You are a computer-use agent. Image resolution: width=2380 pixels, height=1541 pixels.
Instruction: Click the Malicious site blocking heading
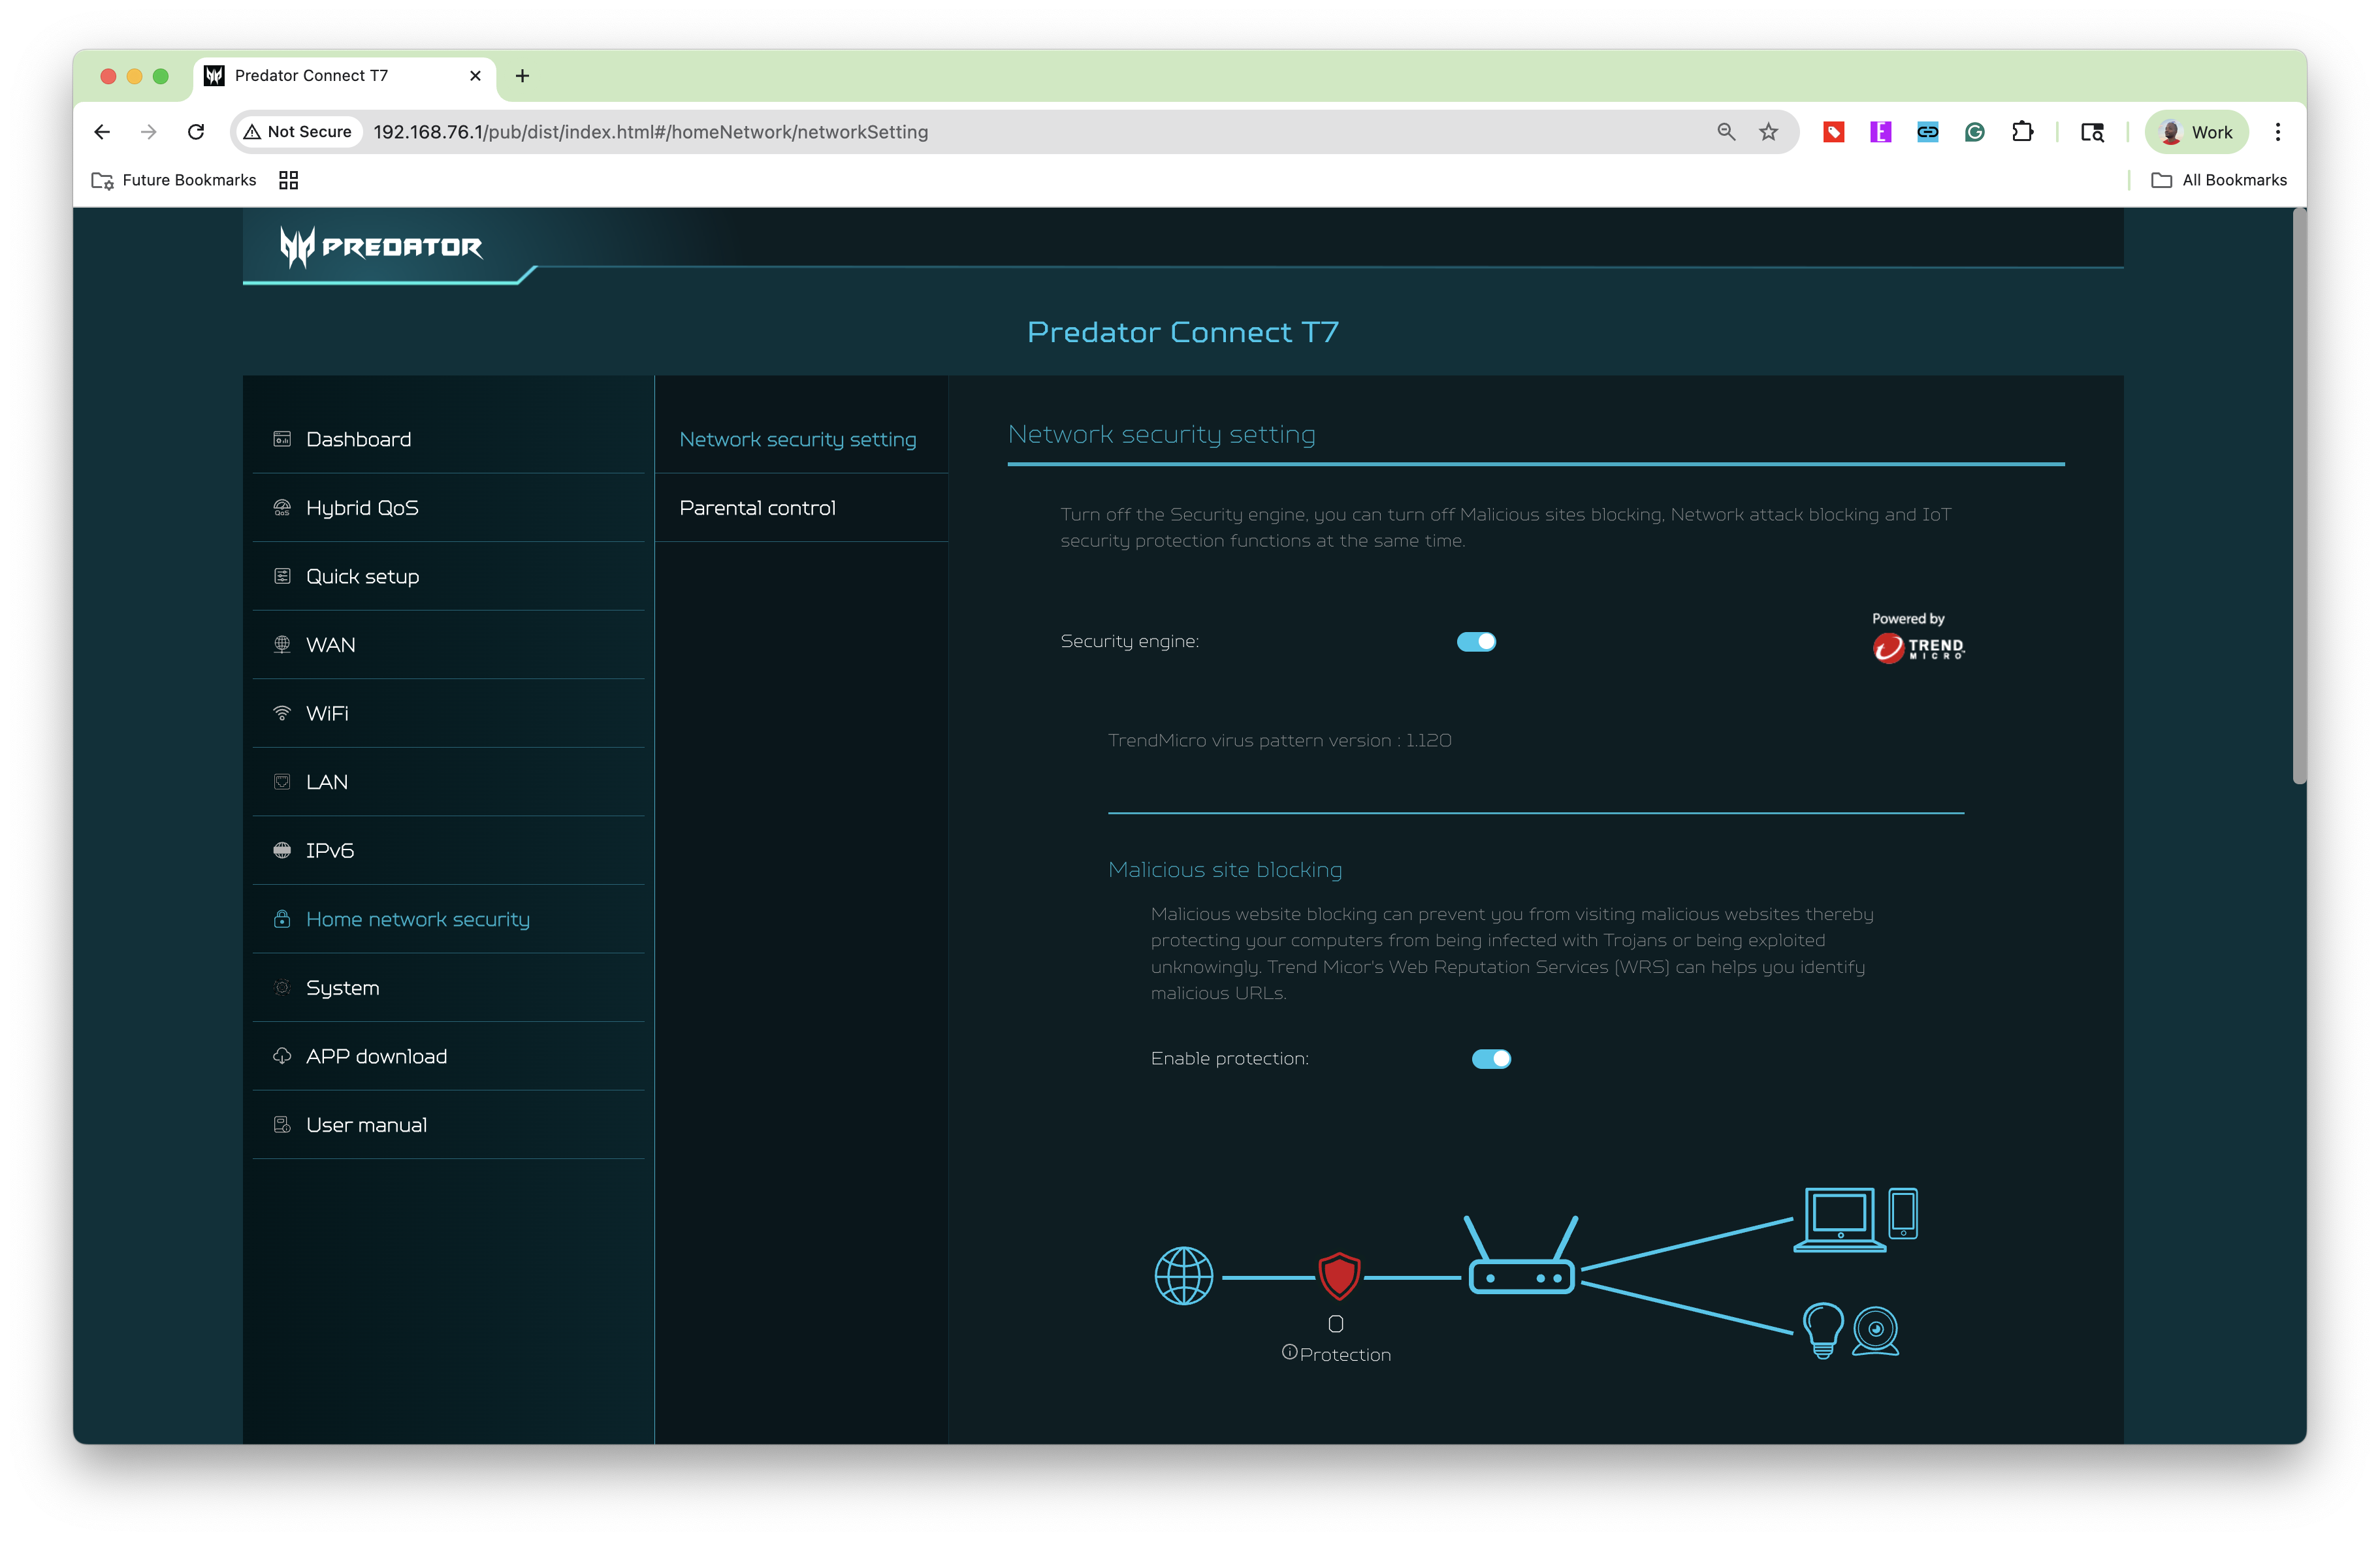[x=1225, y=870]
